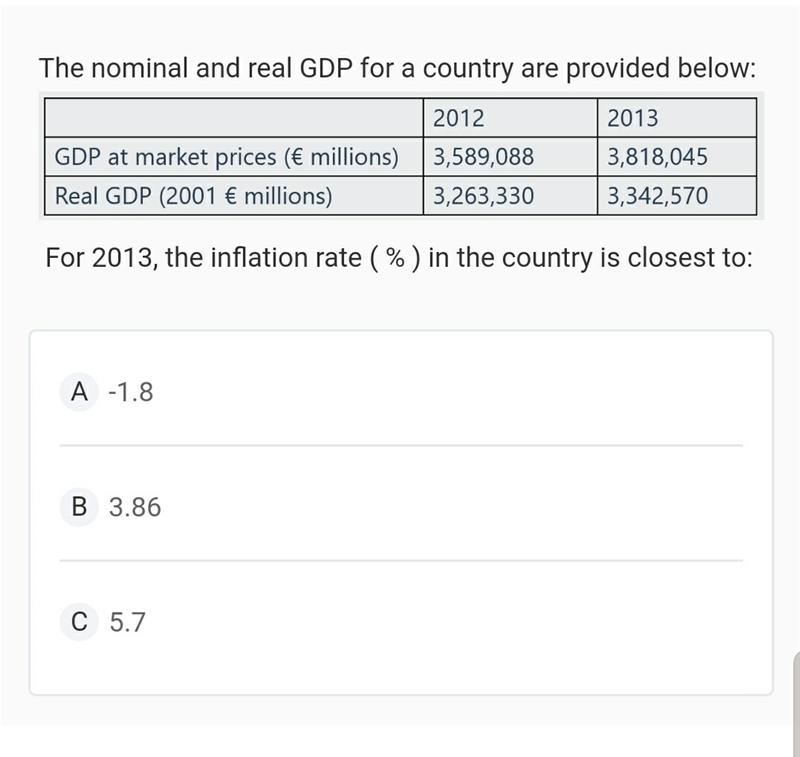Viewport: 800px width, 757px height.
Task: Click the 2013 column header cell
Action: [677, 118]
